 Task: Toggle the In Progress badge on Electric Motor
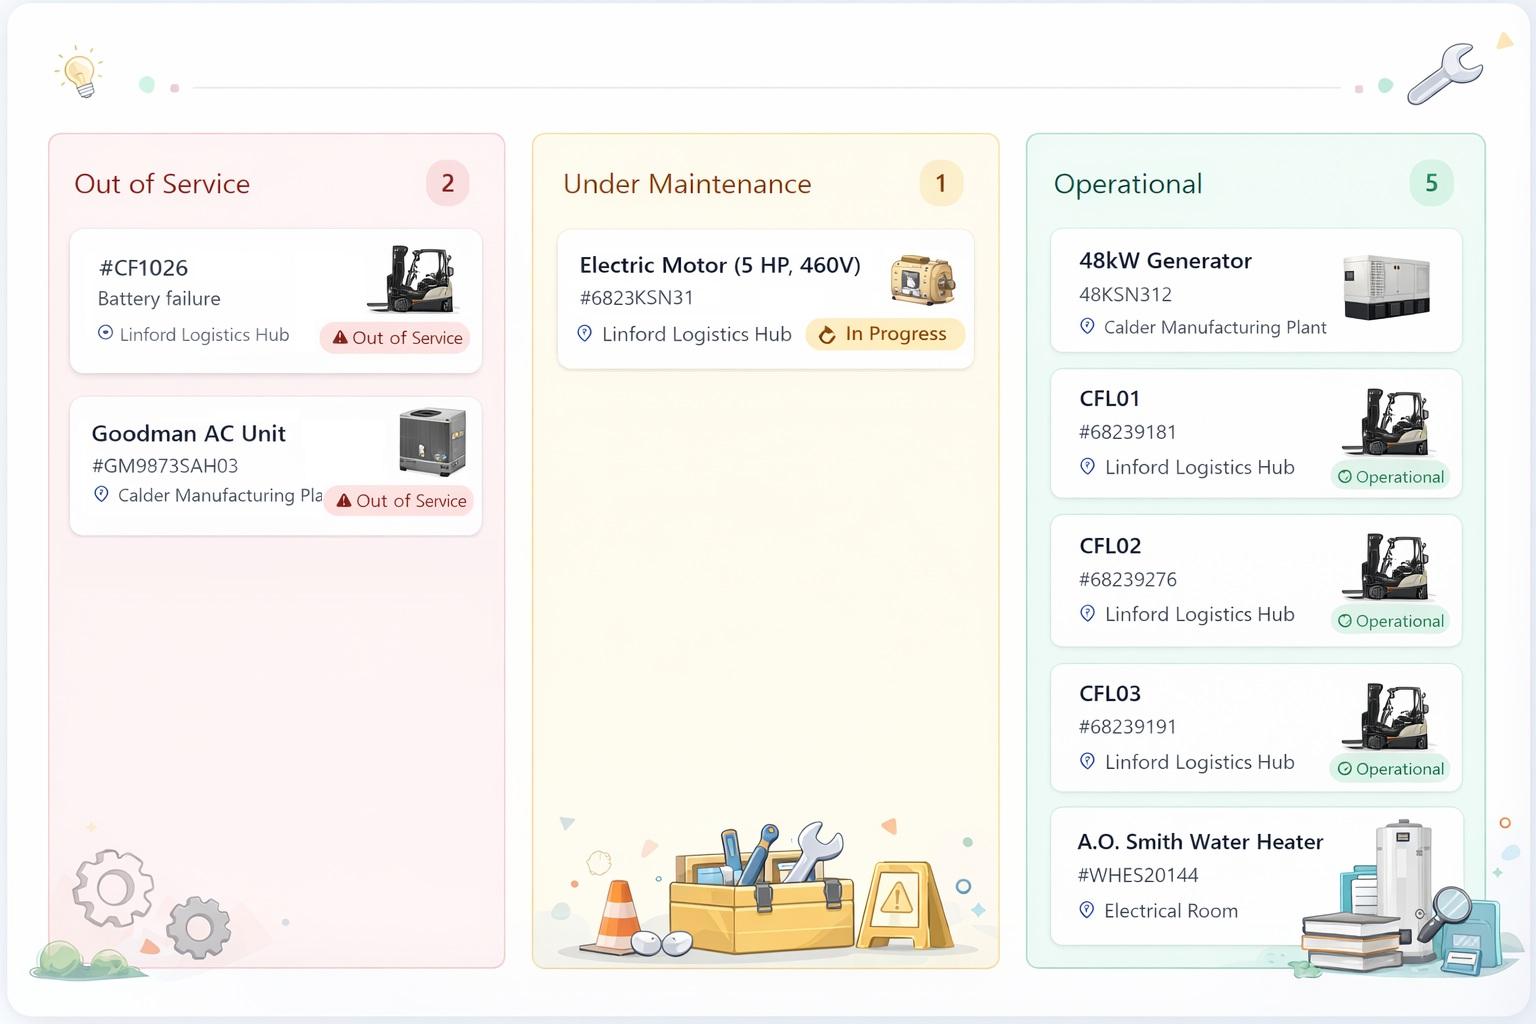coord(884,333)
